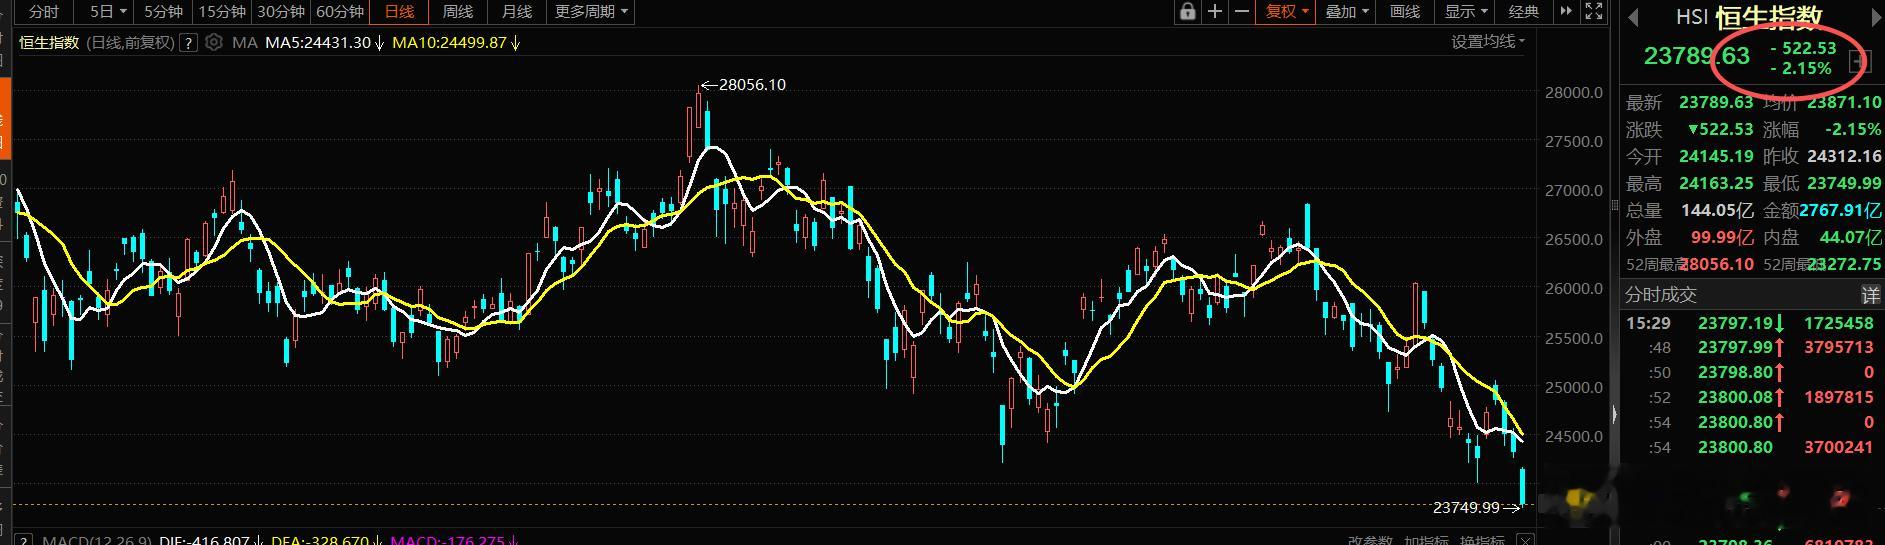This screenshot has width=1885, height=545.
Task: Click the 画线 drawing button
Action: pos(1405,12)
